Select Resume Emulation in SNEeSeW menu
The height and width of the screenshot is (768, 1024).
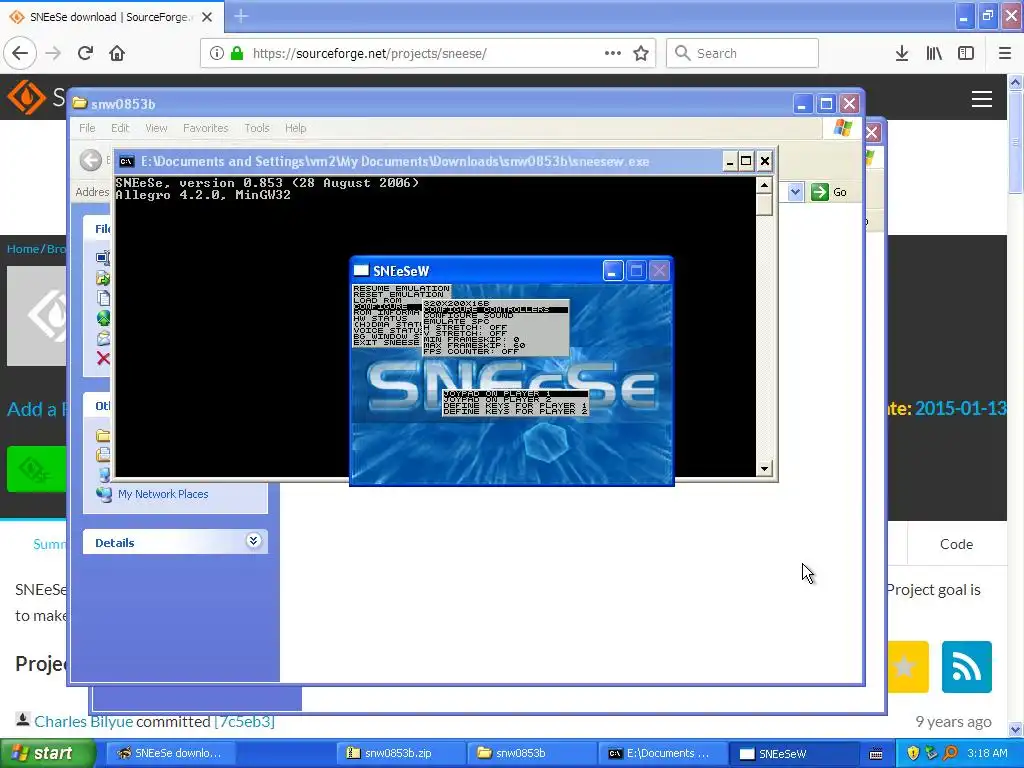coord(401,288)
